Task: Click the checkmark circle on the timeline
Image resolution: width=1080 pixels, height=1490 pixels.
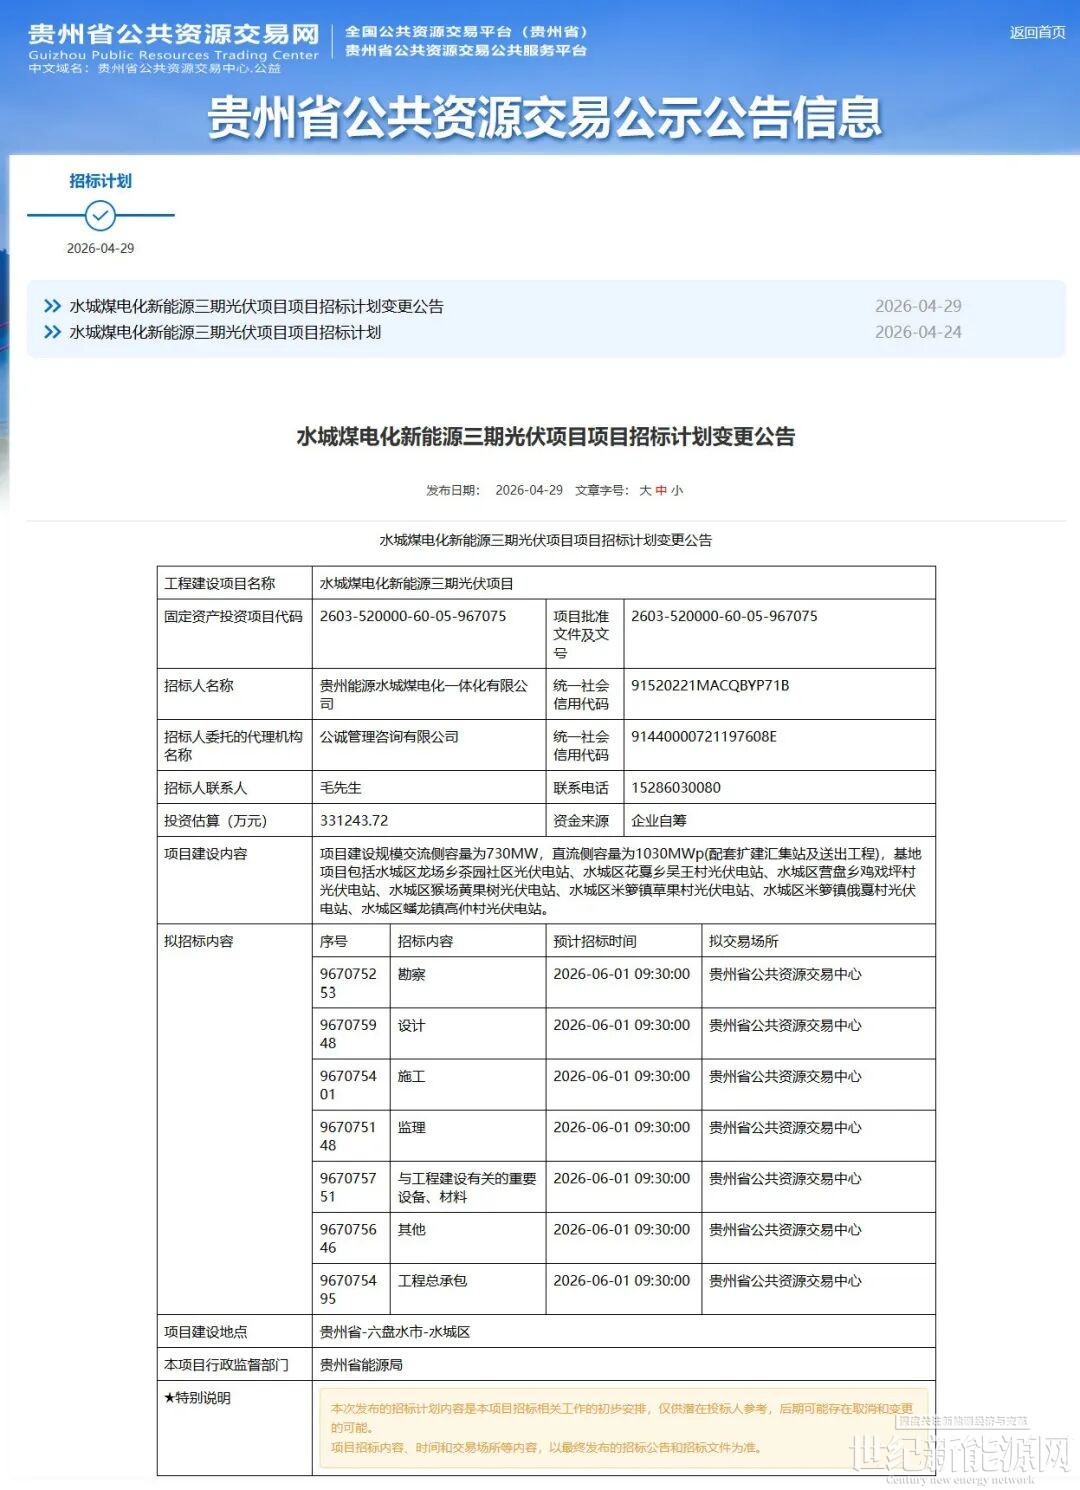Action: [100, 215]
